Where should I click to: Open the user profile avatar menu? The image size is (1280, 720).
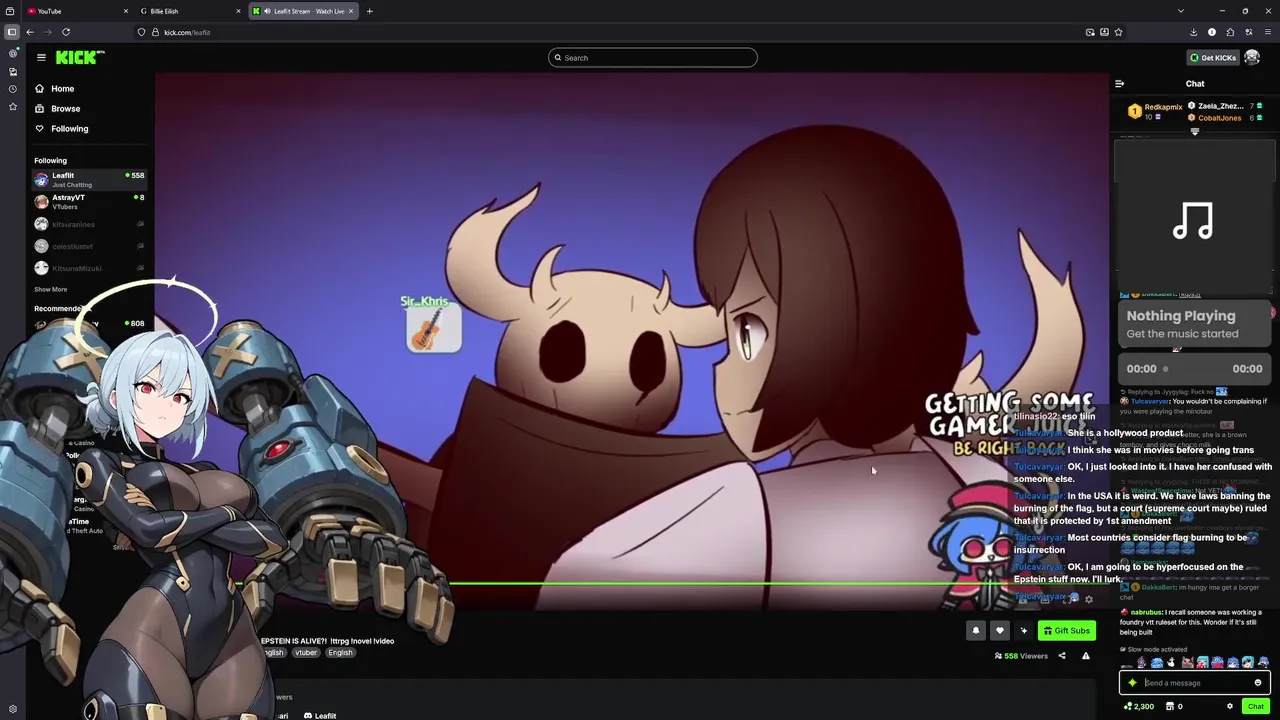click(x=1252, y=57)
